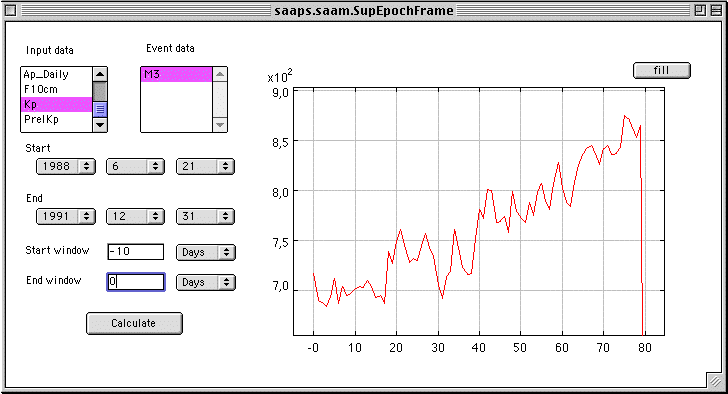Open the Start window Days unit dropdown
The width and height of the screenshot is (728, 394).
[x=206, y=252]
